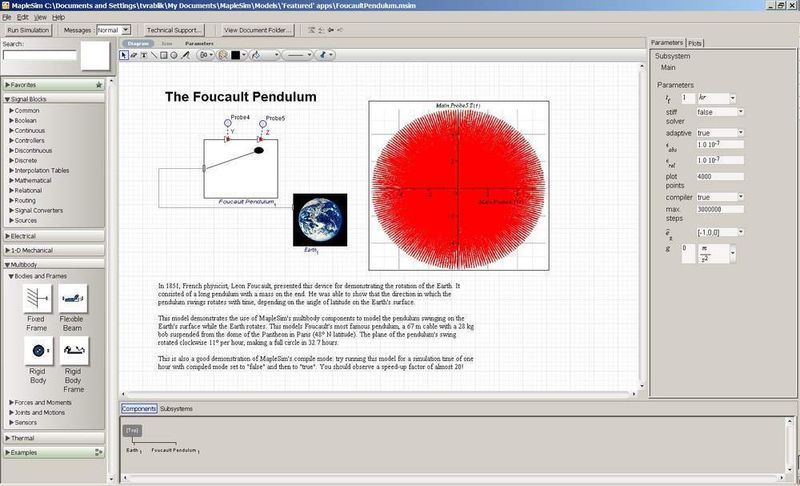Viewport: 800px width, 486px height.
Task: Click the Technical Support button
Action: point(174,30)
